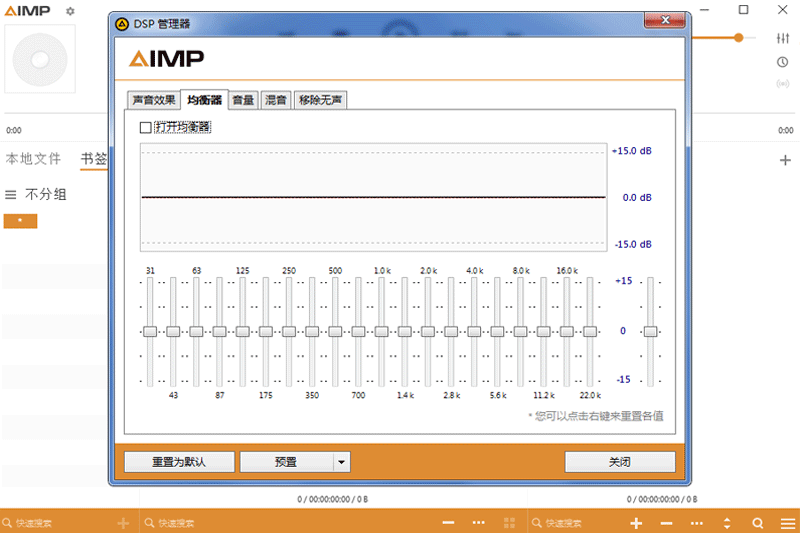This screenshot has width=800, height=533.
Task: Click the clock timer icon on the right
Action: click(x=782, y=62)
